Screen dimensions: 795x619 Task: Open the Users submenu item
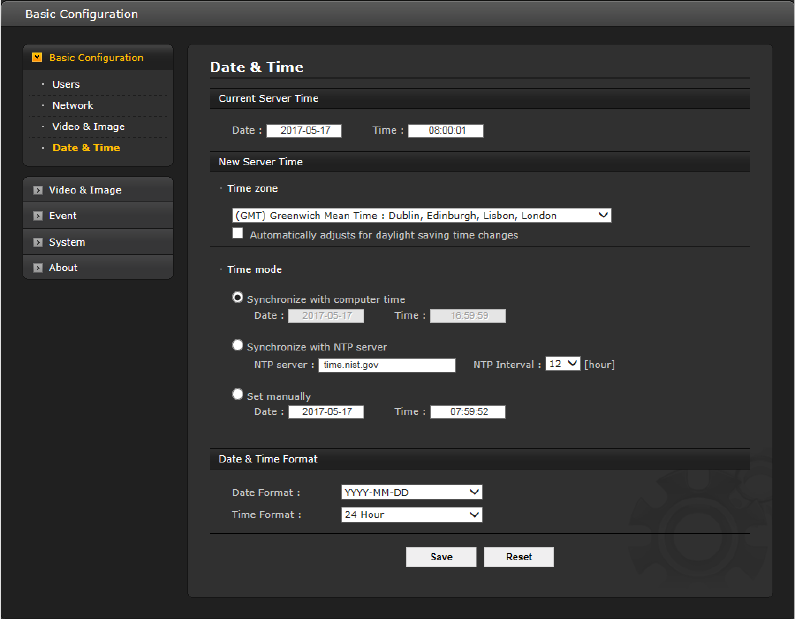66,84
